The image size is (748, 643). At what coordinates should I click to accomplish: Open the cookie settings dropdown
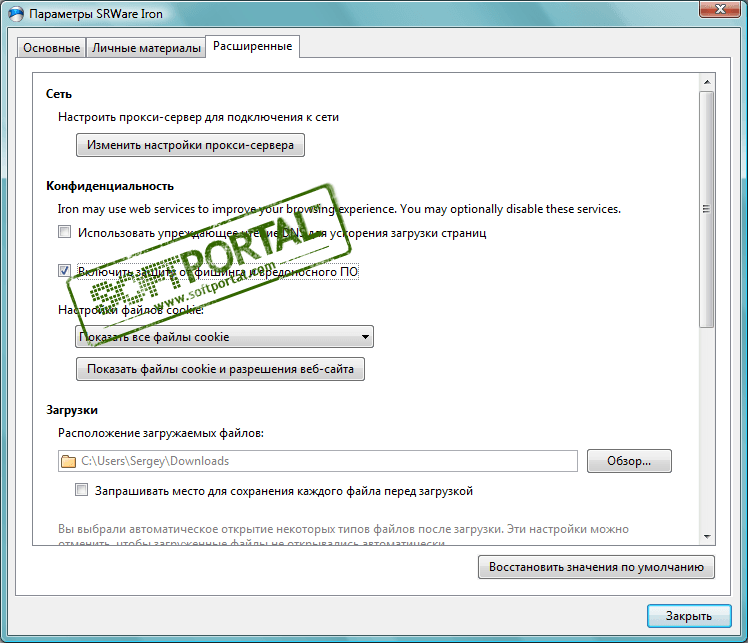[224, 337]
